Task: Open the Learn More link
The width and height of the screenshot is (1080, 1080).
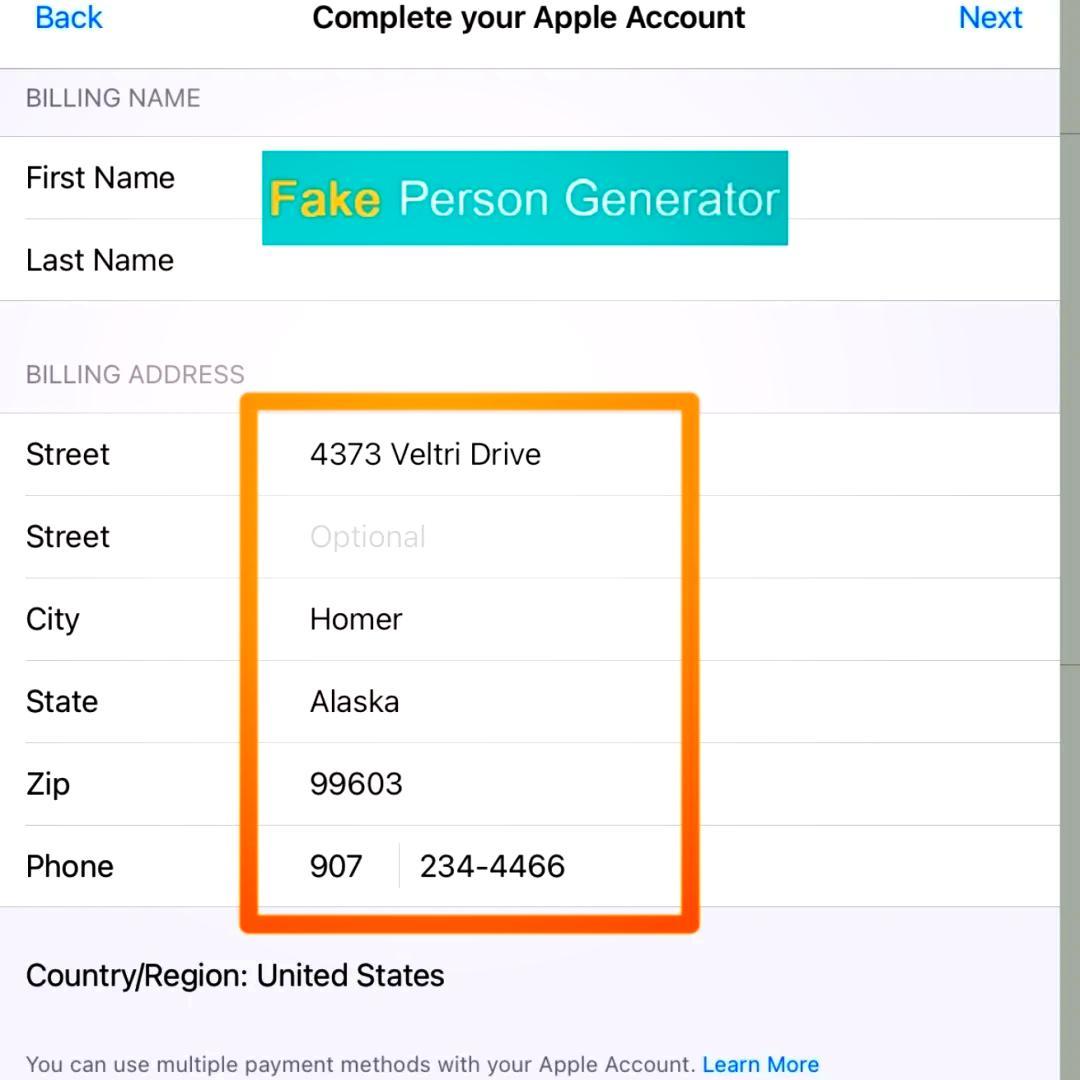Action: coord(760,1064)
